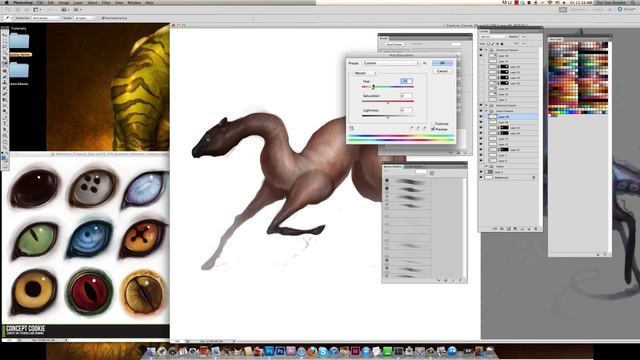
Task: Click the Skype icon in the Dock
Action: coord(323,351)
